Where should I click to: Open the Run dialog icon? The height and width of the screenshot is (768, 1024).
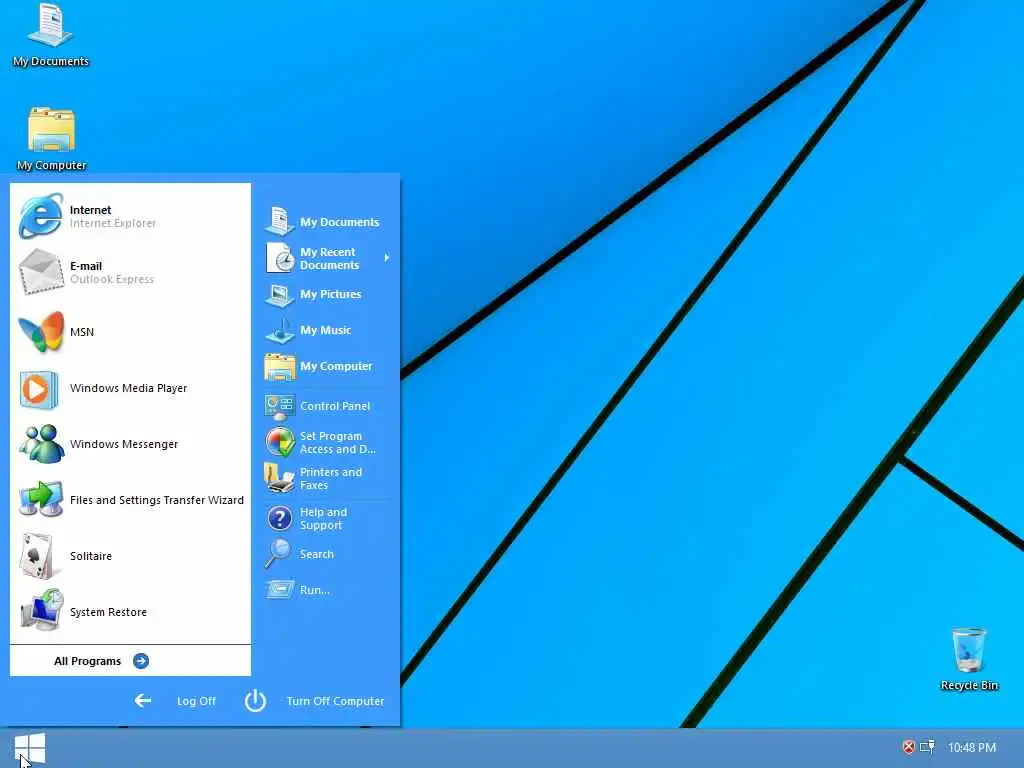tap(280, 590)
